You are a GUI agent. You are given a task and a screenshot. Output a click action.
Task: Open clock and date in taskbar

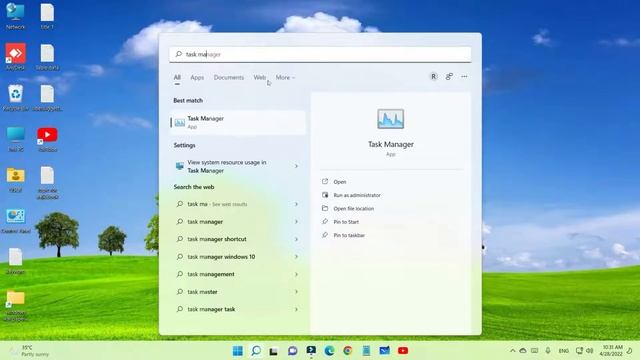tap(611, 351)
